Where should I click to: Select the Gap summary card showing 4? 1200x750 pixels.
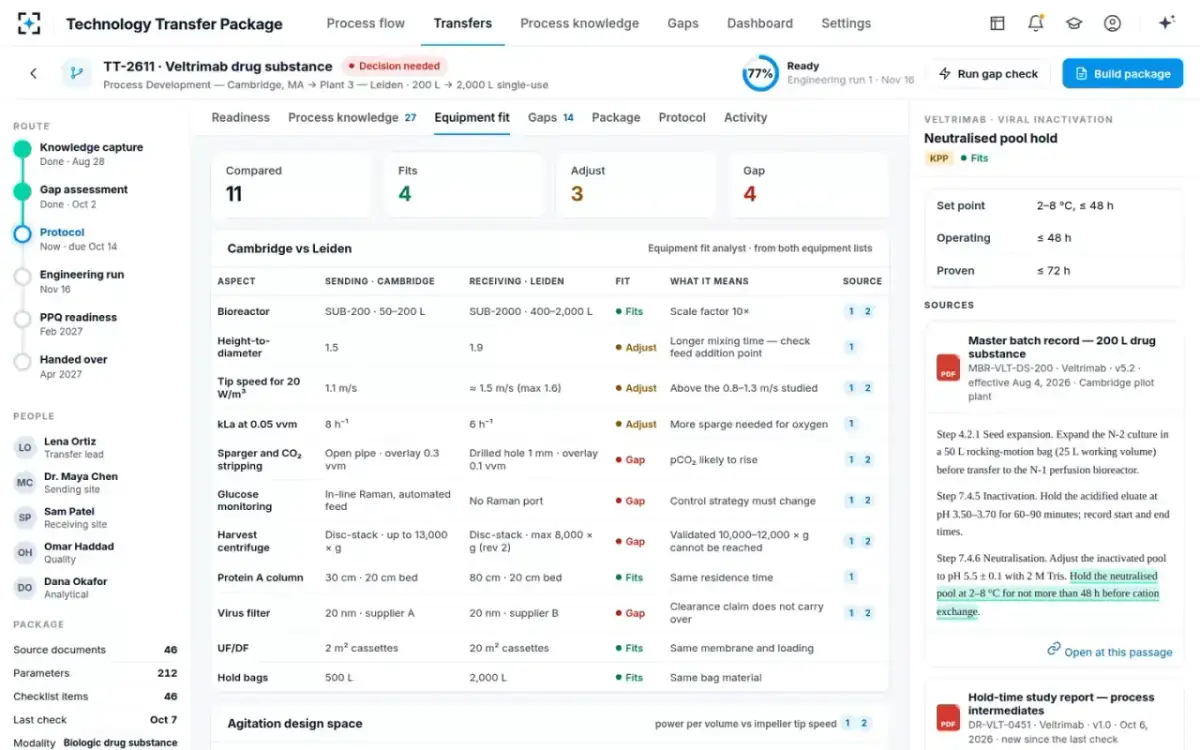click(x=808, y=185)
